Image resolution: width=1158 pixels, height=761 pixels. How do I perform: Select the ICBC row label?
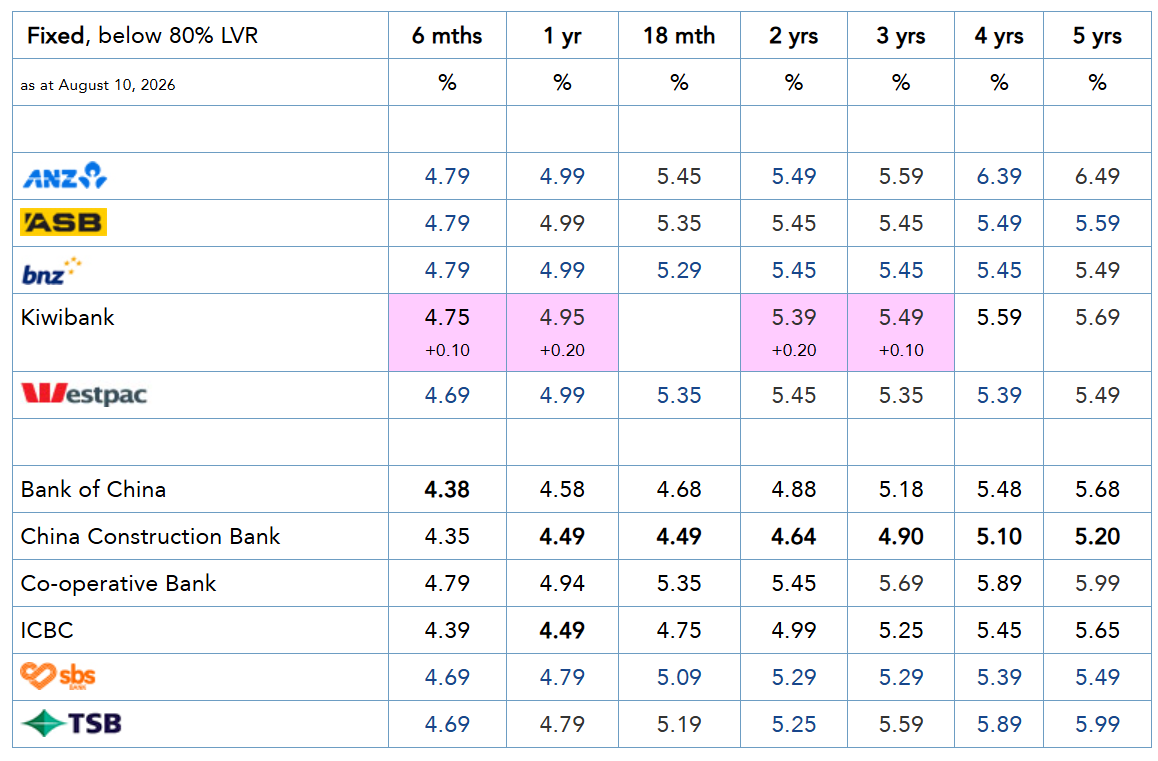click(47, 630)
